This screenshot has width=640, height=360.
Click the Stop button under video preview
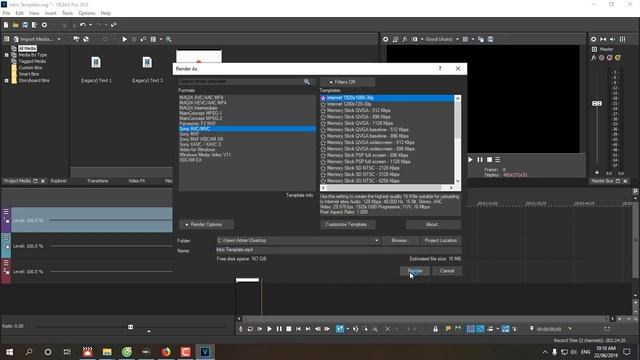[x=489, y=160]
